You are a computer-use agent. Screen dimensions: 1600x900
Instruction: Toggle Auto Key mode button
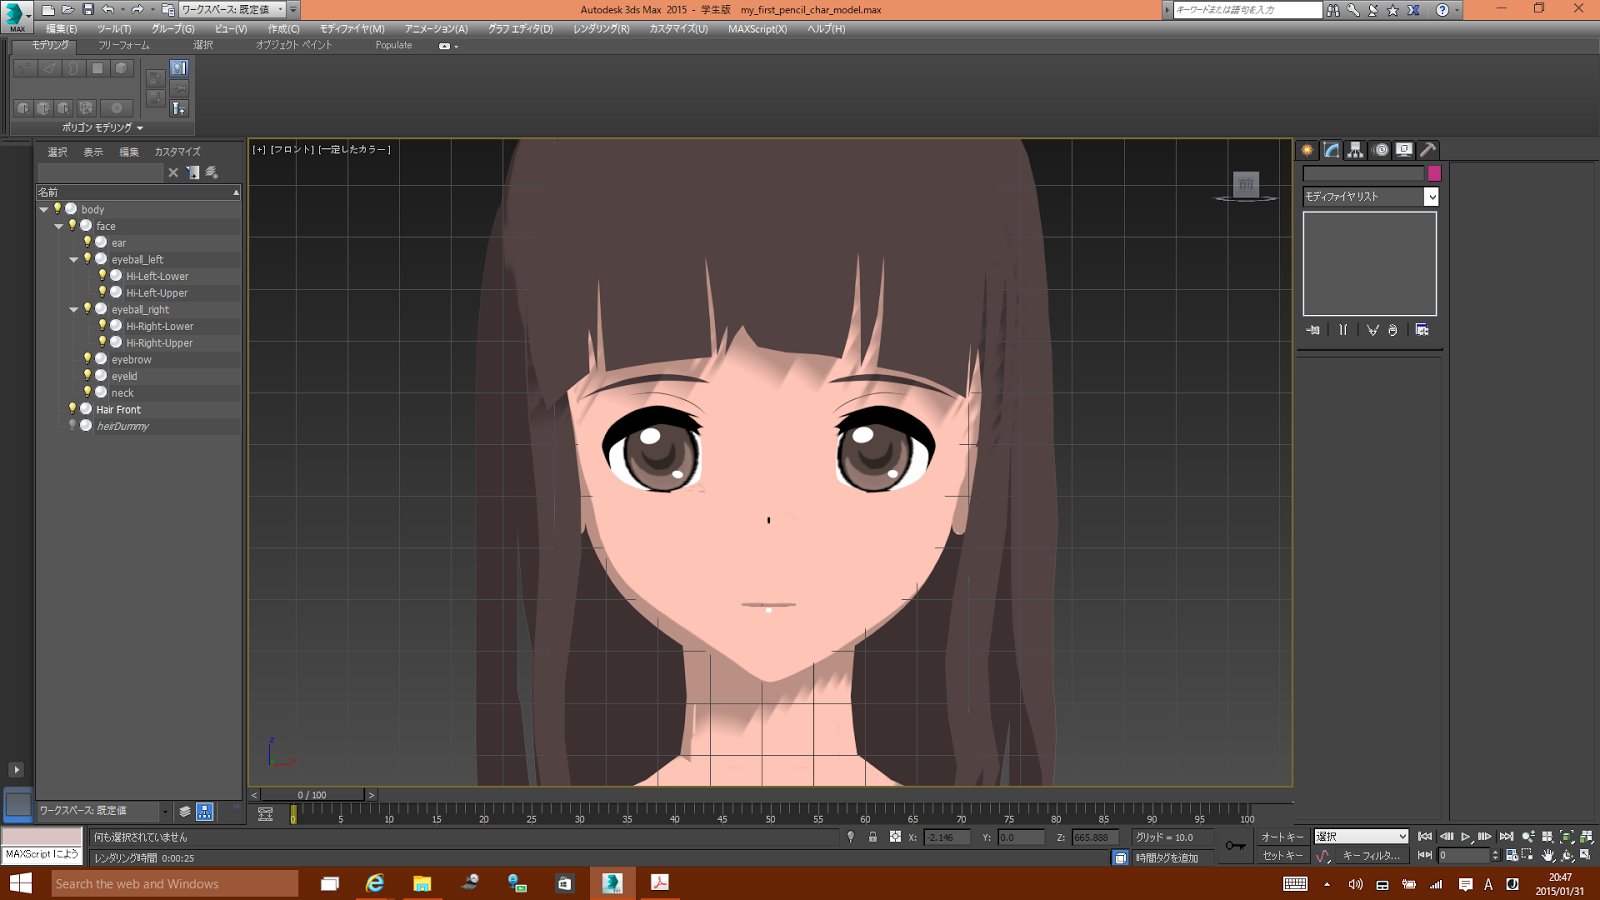[1283, 837]
